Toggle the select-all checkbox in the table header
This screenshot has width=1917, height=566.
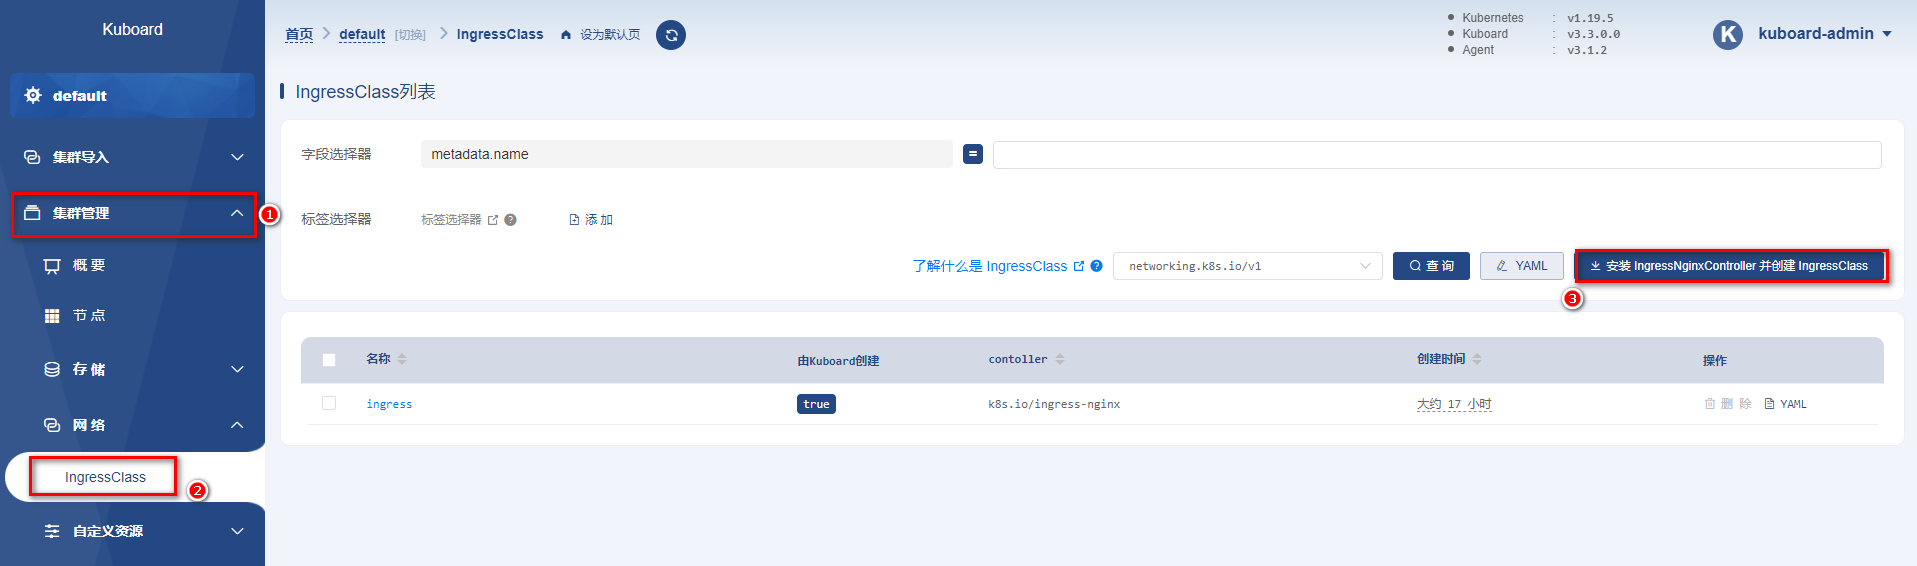pyautogui.click(x=329, y=360)
